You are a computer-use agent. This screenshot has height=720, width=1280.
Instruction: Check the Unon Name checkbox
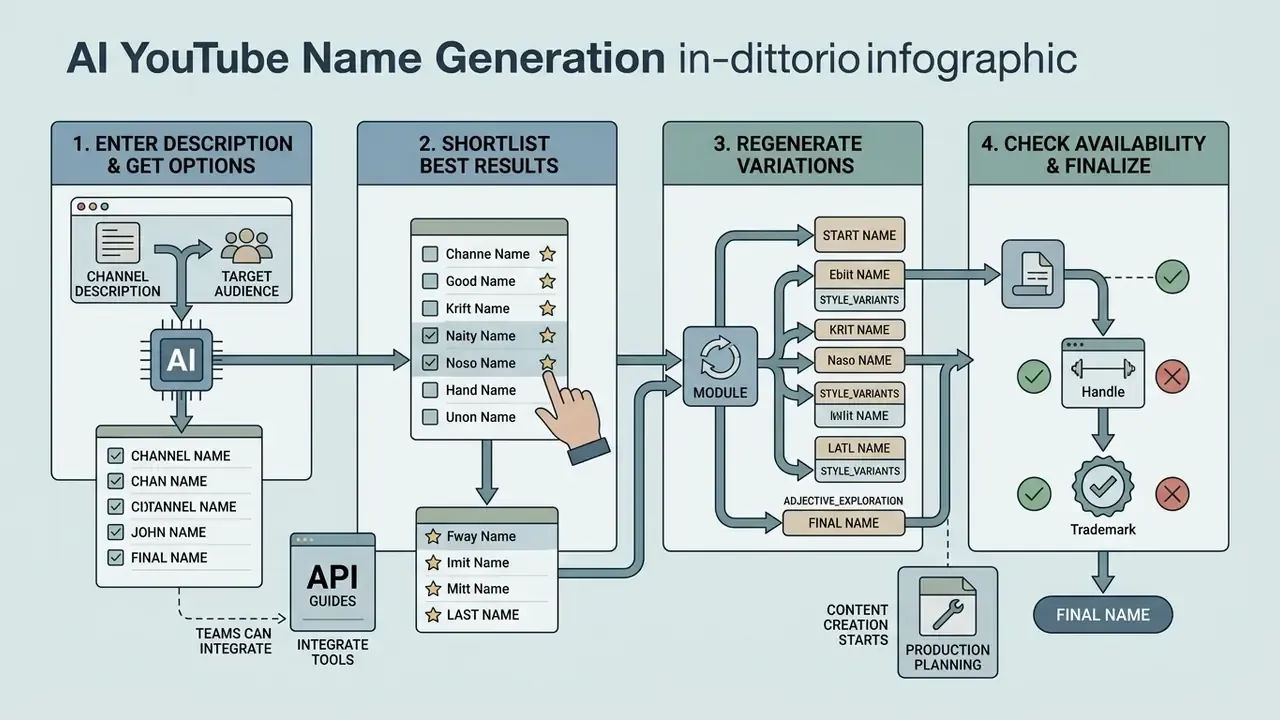pos(430,417)
